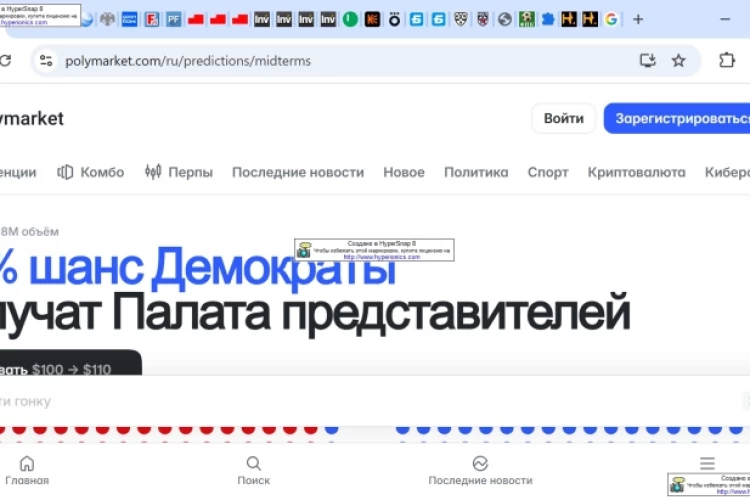Screen dimensions: 750x500
Task: Switch to the Google tab
Action: point(611,20)
